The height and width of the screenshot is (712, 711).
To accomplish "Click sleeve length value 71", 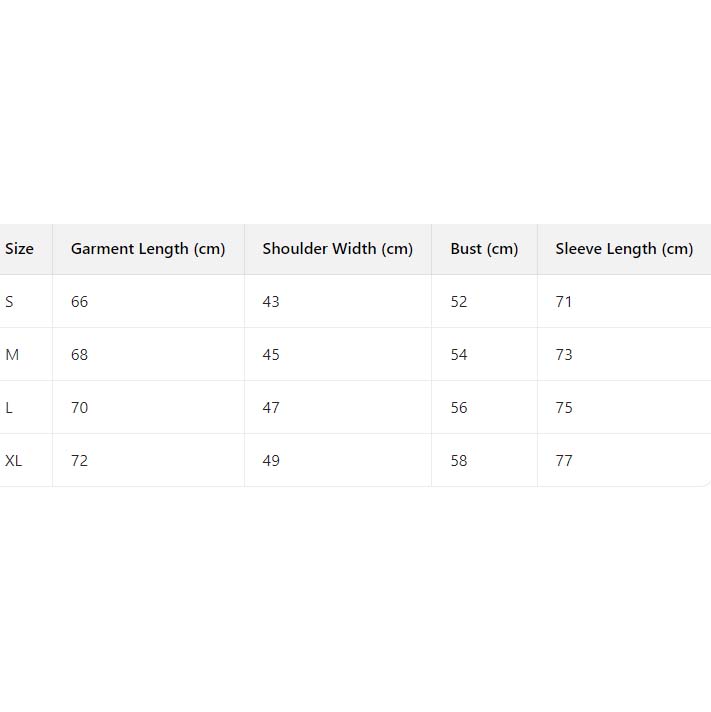I will click(564, 302).
